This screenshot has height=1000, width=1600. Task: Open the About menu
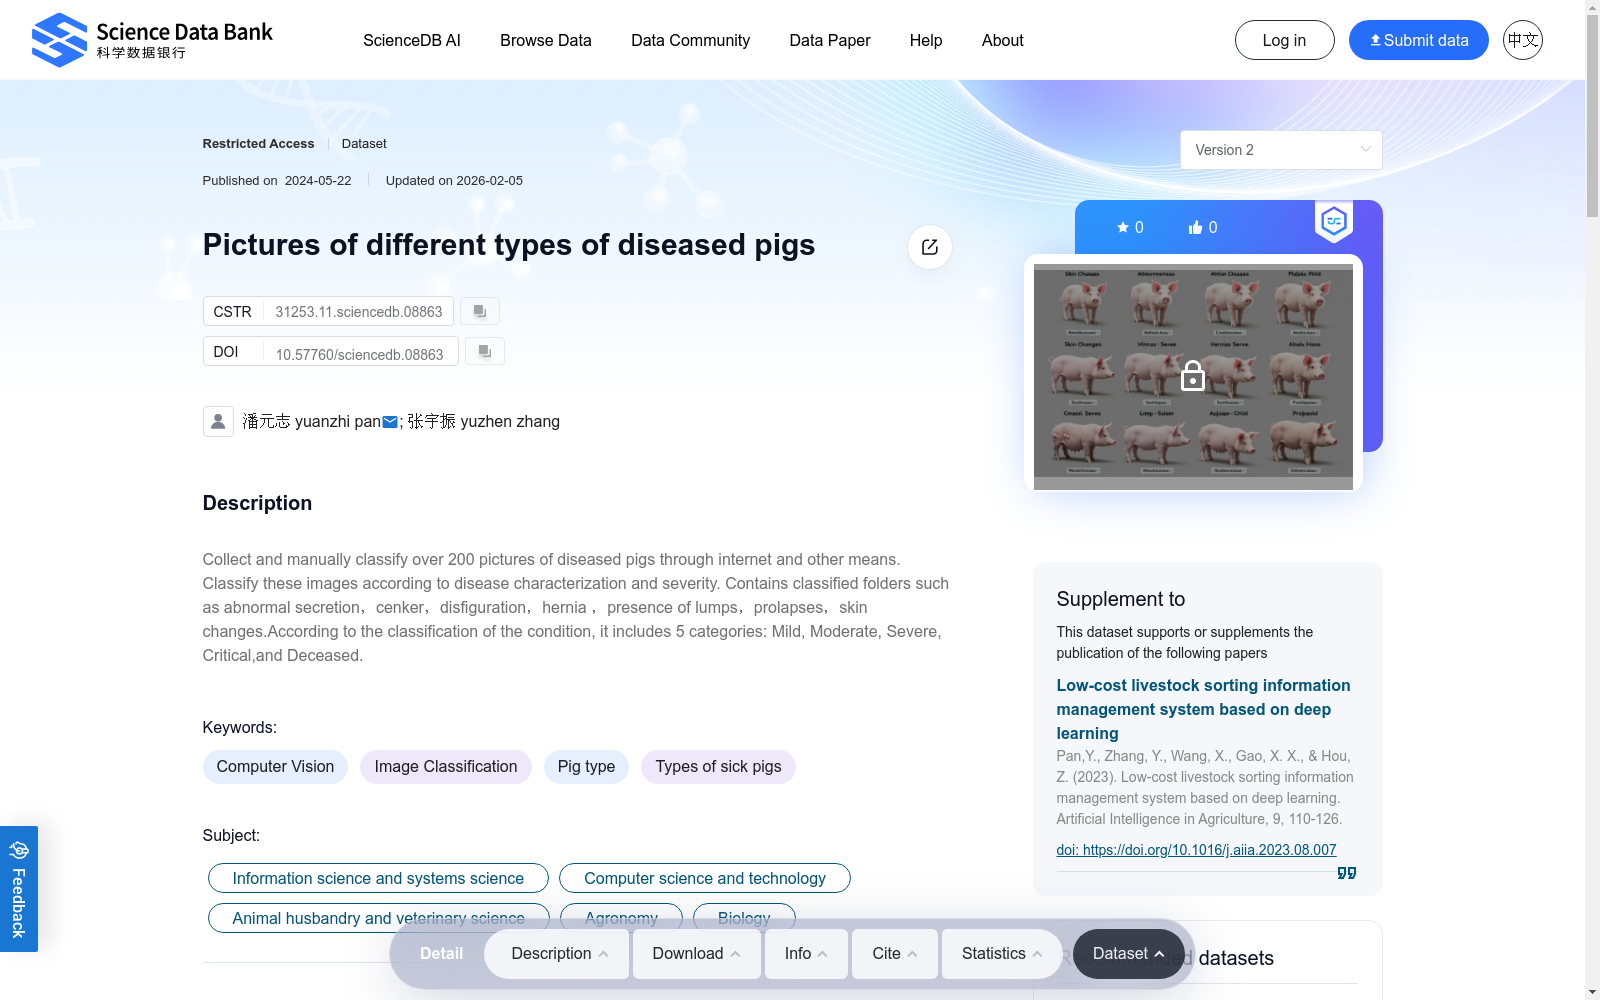click(1002, 40)
